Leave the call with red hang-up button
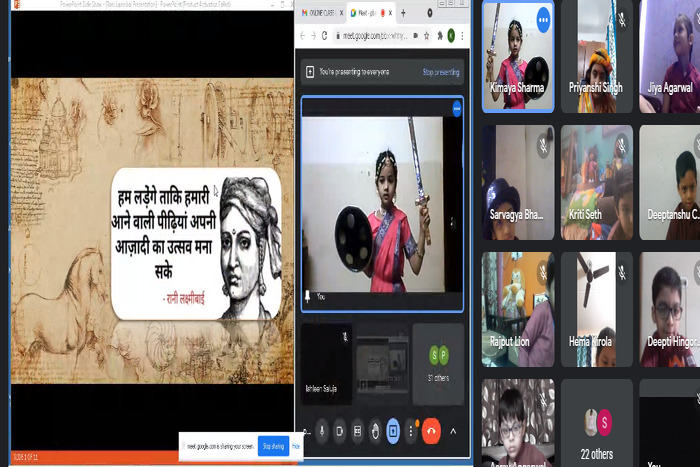The height and width of the screenshot is (467, 700). [x=431, y=431]
